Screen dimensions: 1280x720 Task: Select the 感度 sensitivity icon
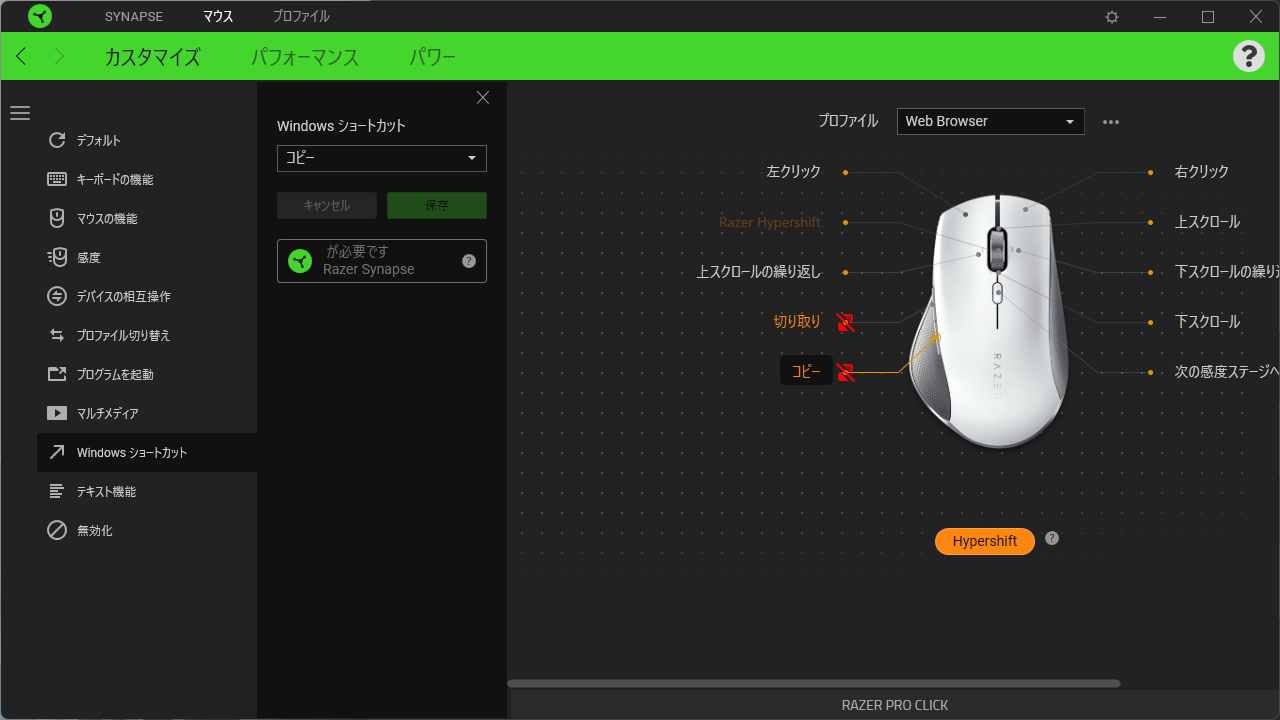pos(57,257)
